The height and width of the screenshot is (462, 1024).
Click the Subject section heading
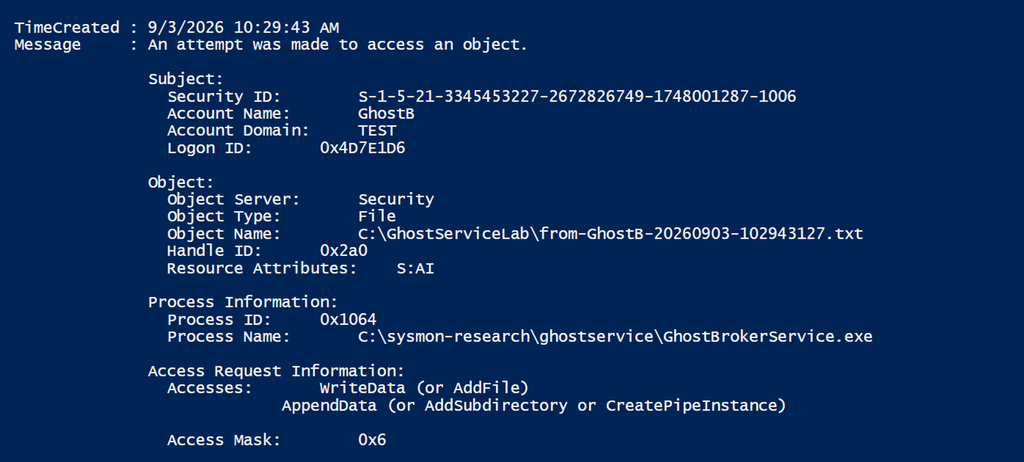pyautogui.click(x=185, y=80)
